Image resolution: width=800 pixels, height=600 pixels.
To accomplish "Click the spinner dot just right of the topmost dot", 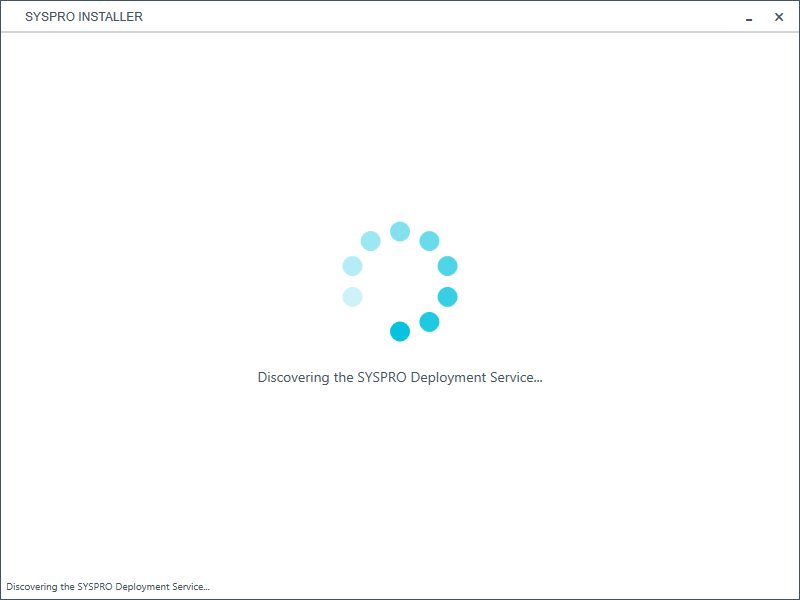I will point(429,241).
